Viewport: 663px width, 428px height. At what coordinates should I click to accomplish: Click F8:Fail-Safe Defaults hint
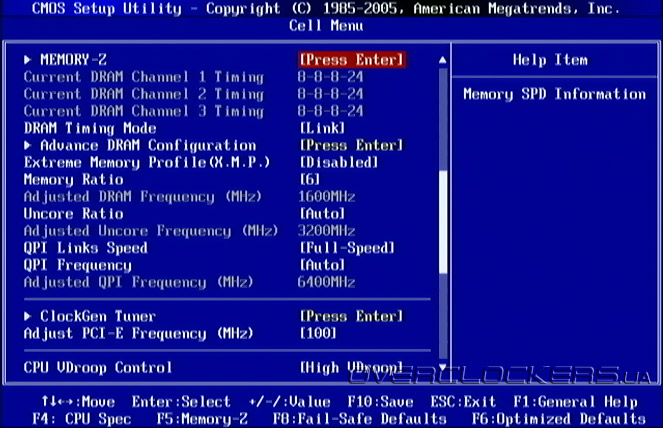(x=359, y=419)
